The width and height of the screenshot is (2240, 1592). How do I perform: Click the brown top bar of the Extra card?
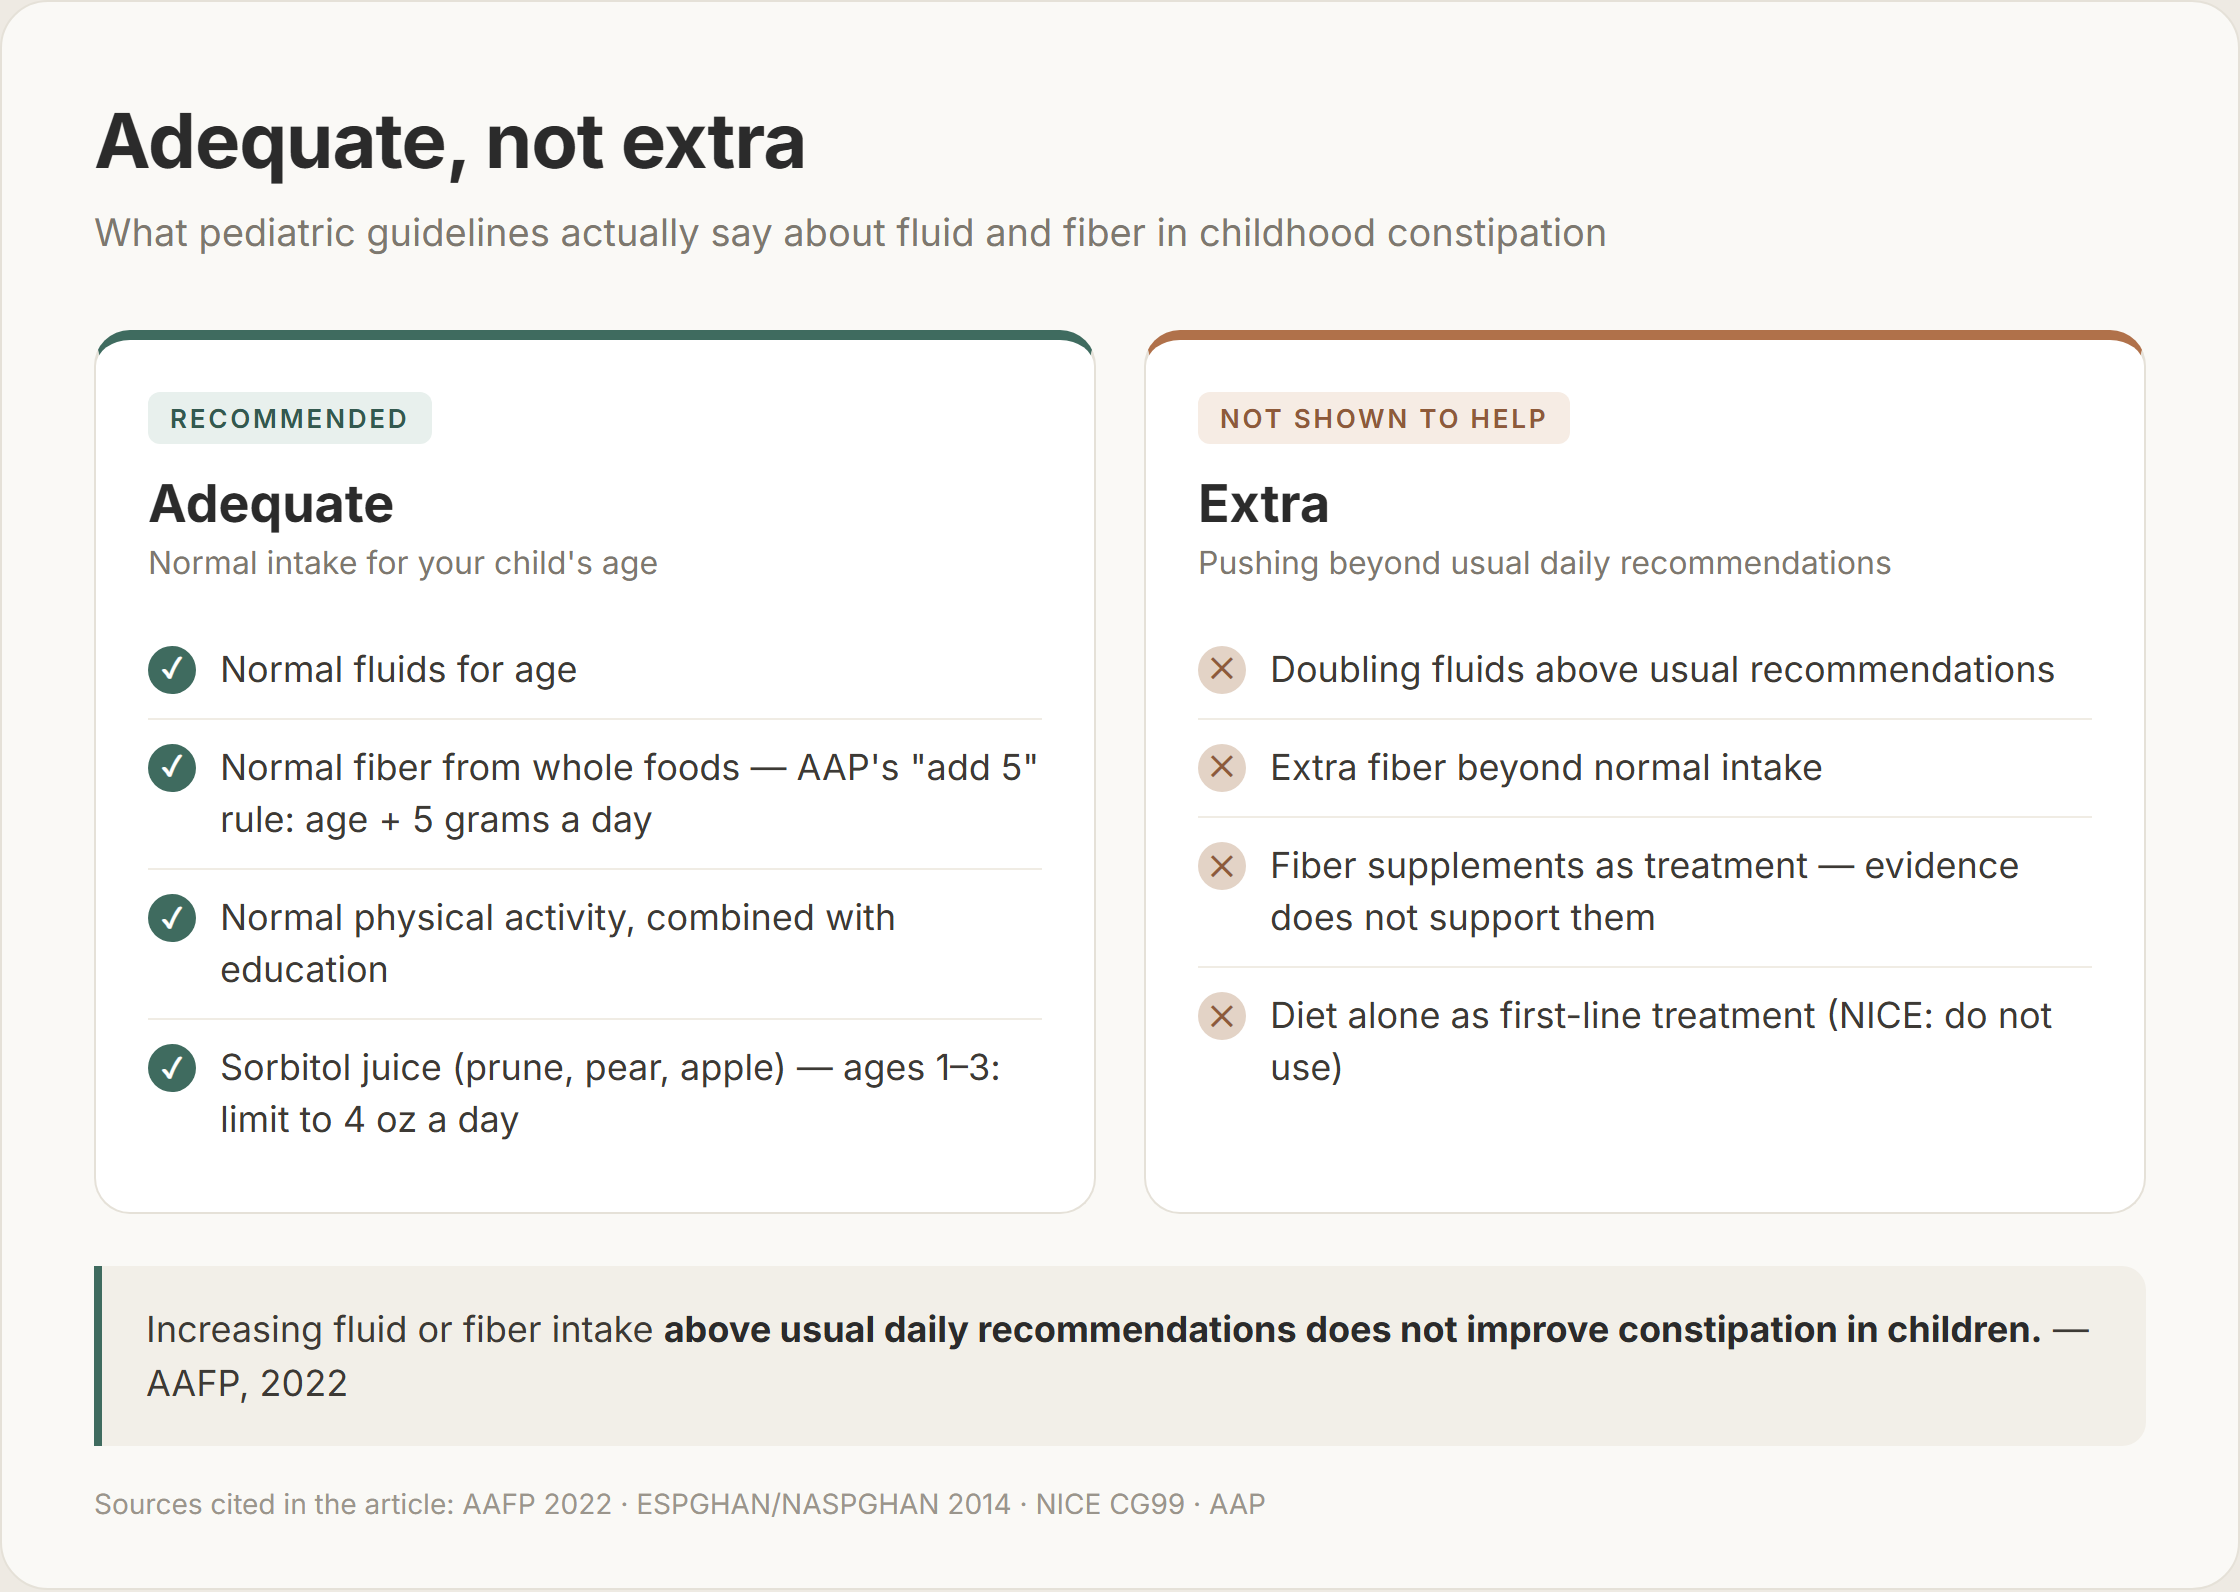coord(1645,335)
